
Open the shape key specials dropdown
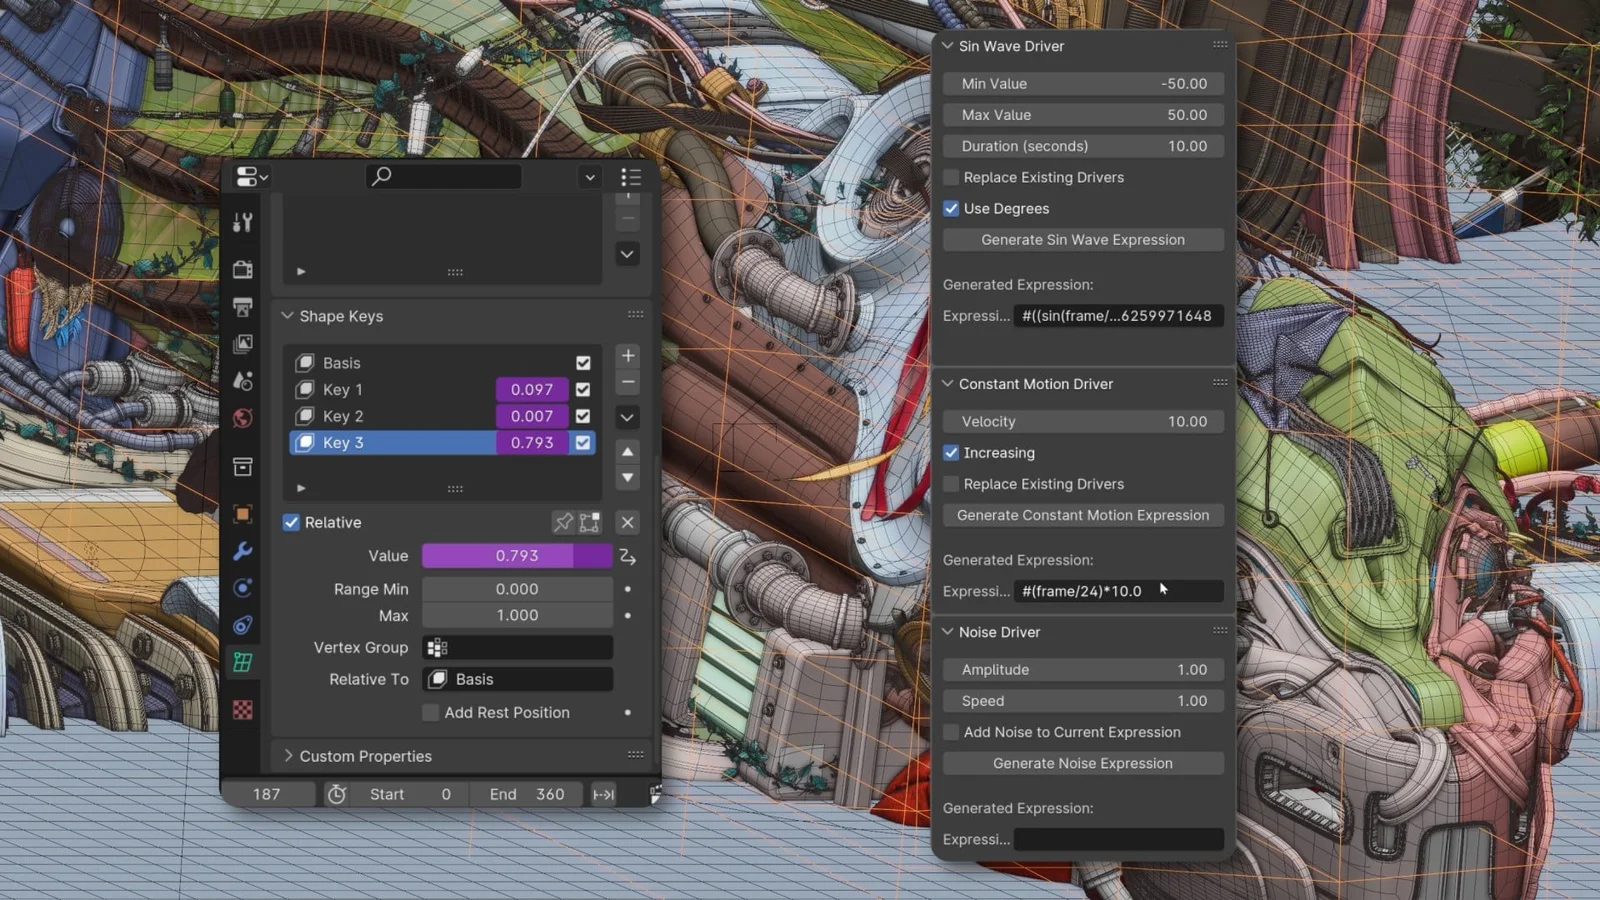coord(628,417)
